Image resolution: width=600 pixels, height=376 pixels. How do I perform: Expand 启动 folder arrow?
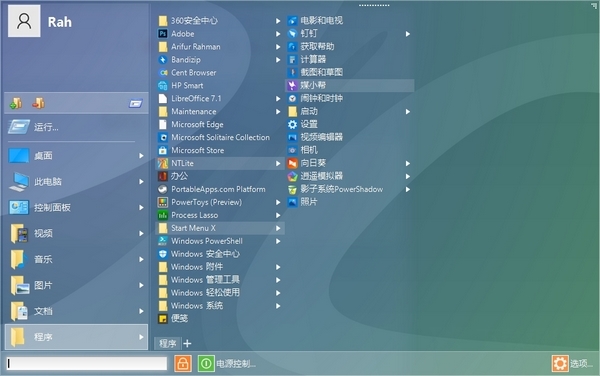coord(408,112)
